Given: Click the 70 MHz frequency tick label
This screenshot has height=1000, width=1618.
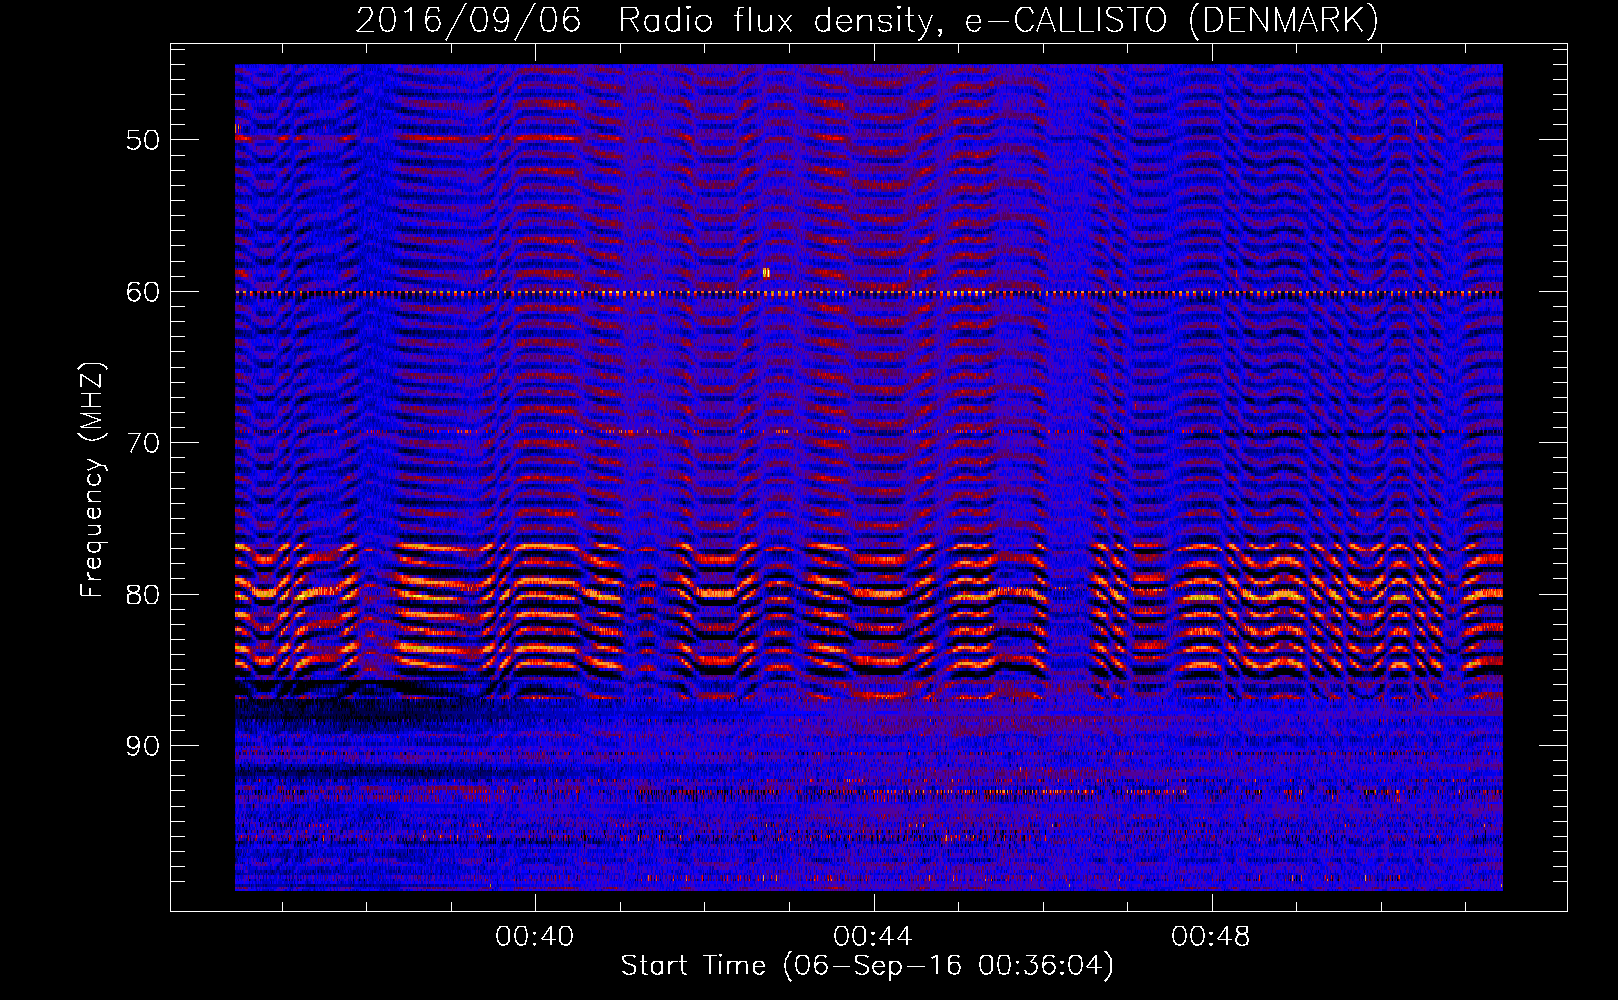Looking at the screenshot, I should tap(142, 443).
